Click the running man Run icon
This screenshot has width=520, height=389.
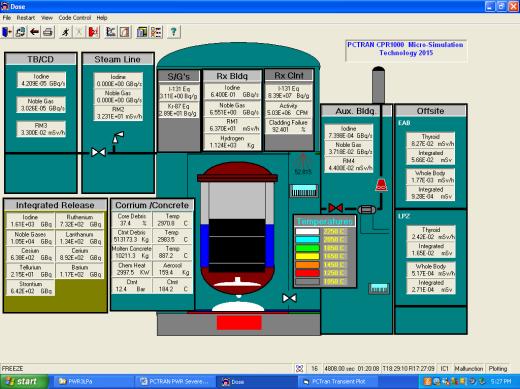point(66,32)
